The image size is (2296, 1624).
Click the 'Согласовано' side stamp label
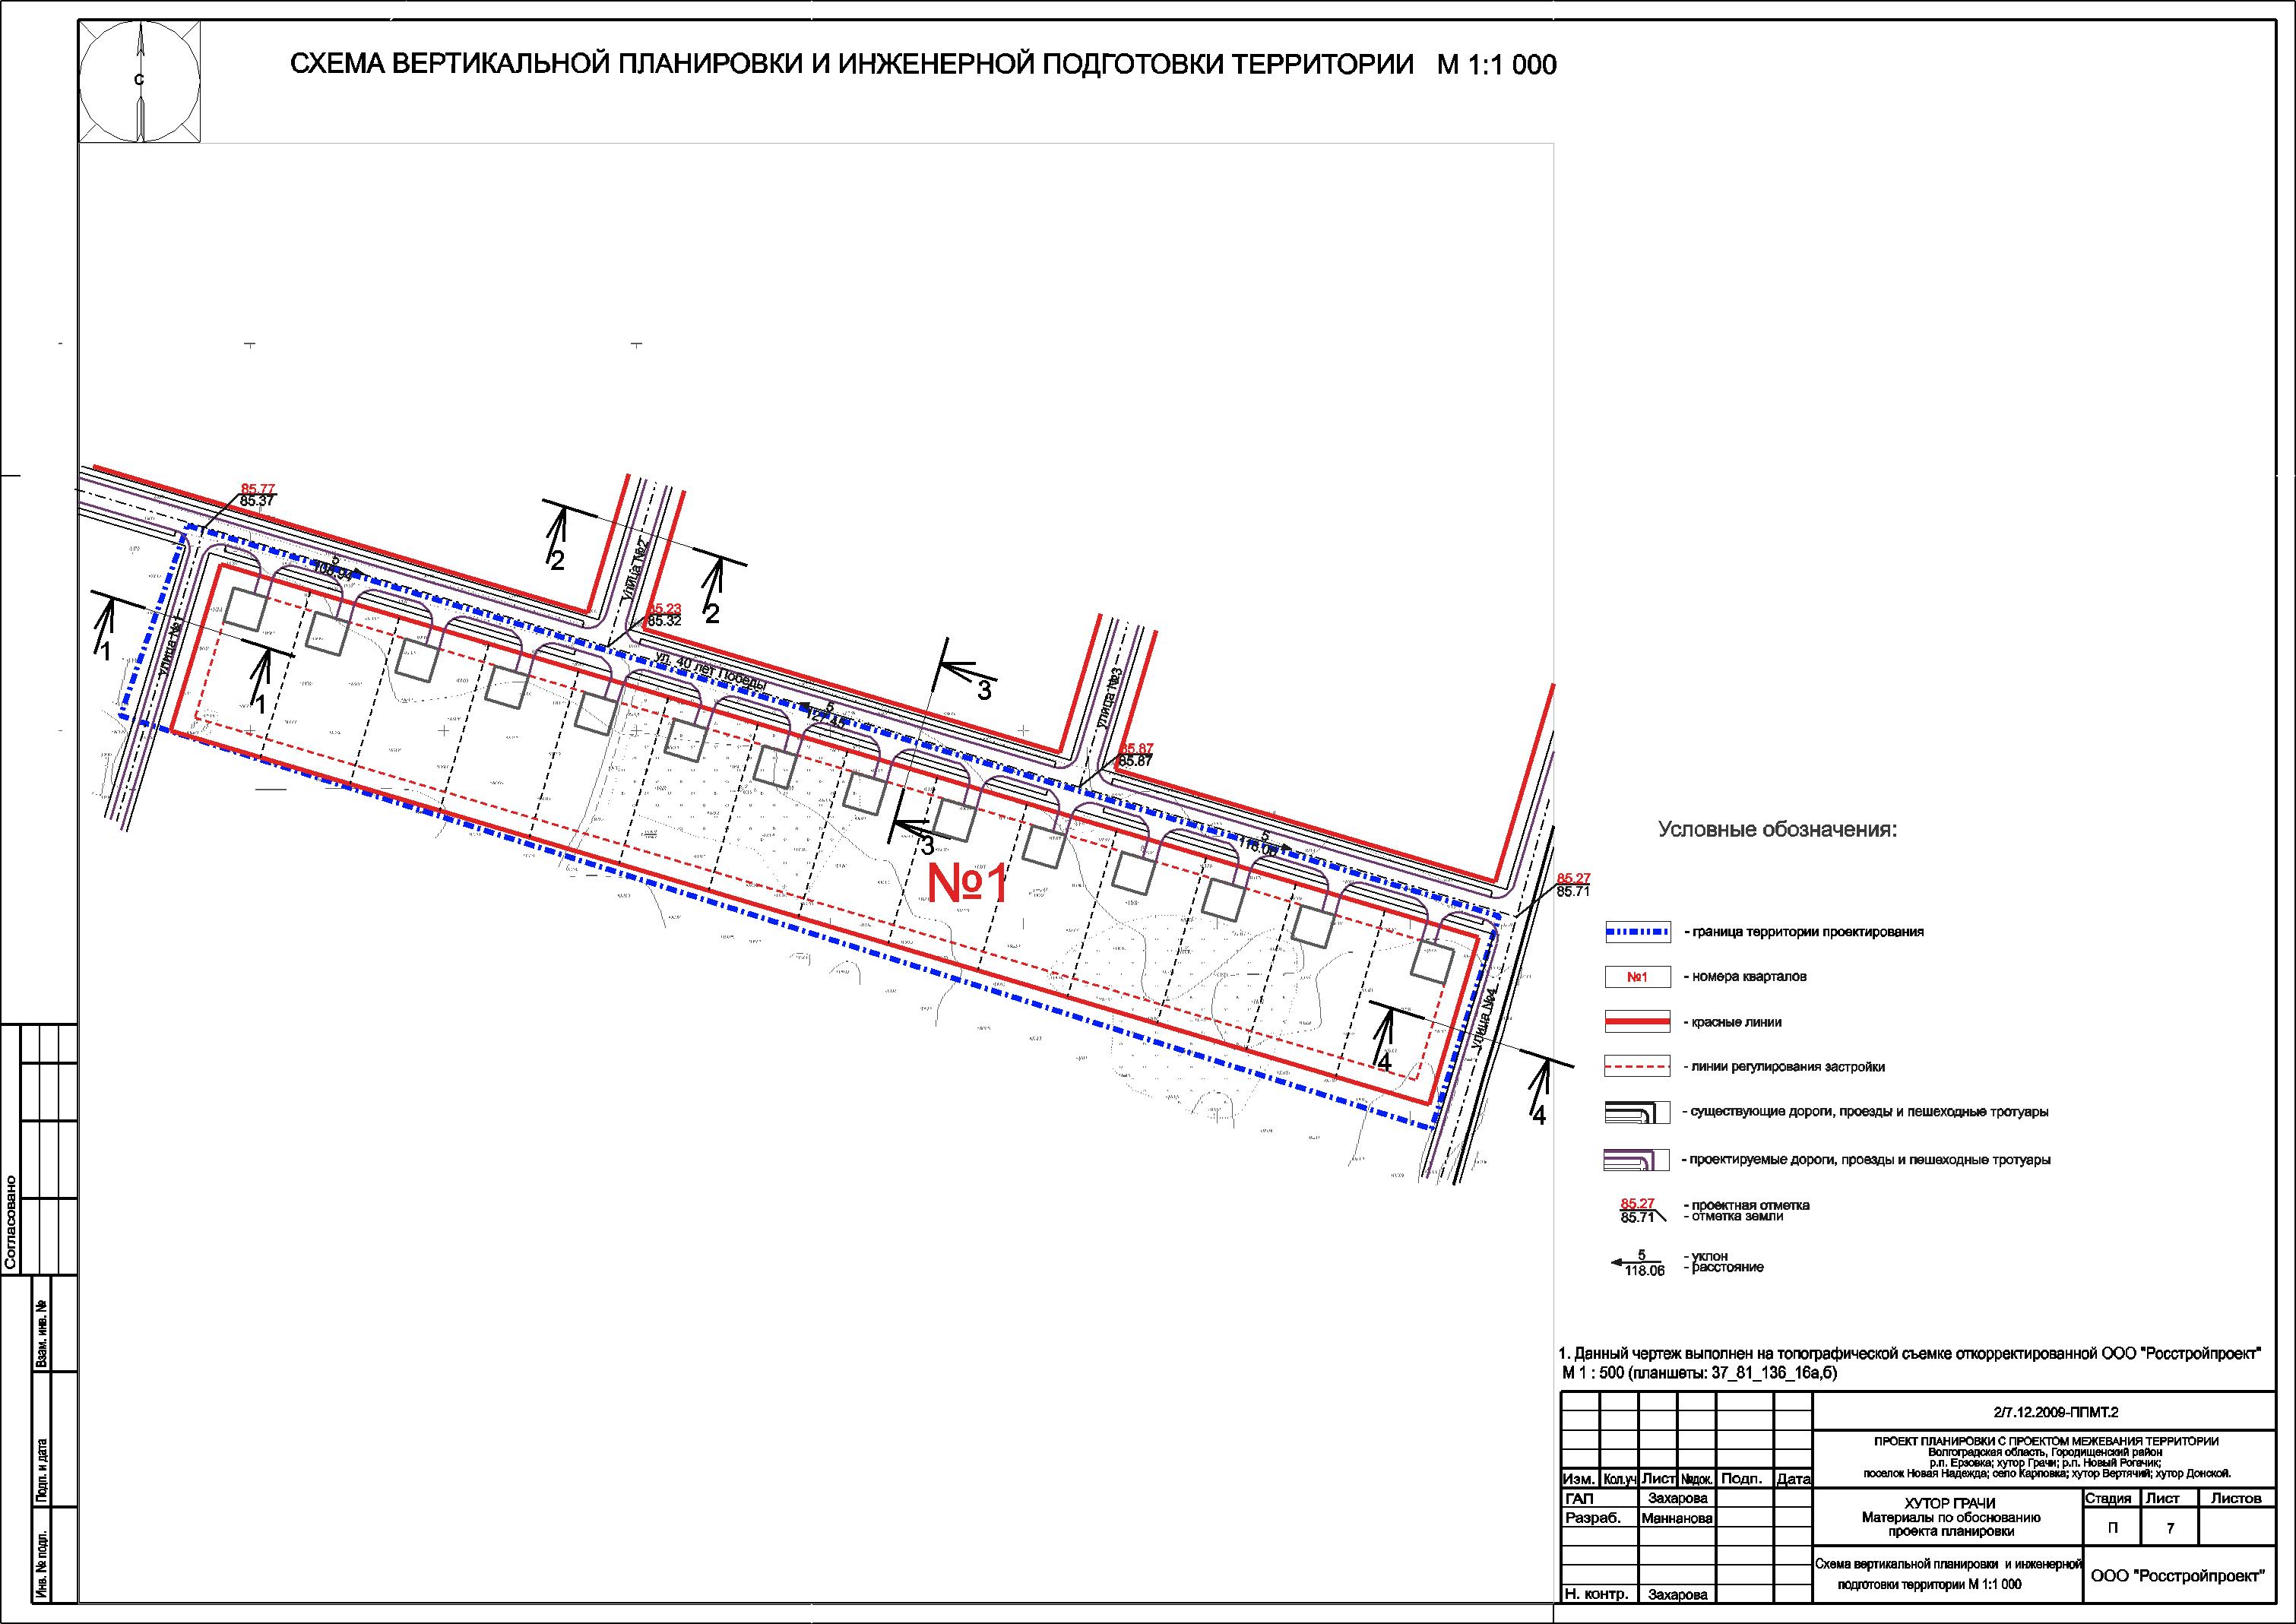tap(12, 1222)
